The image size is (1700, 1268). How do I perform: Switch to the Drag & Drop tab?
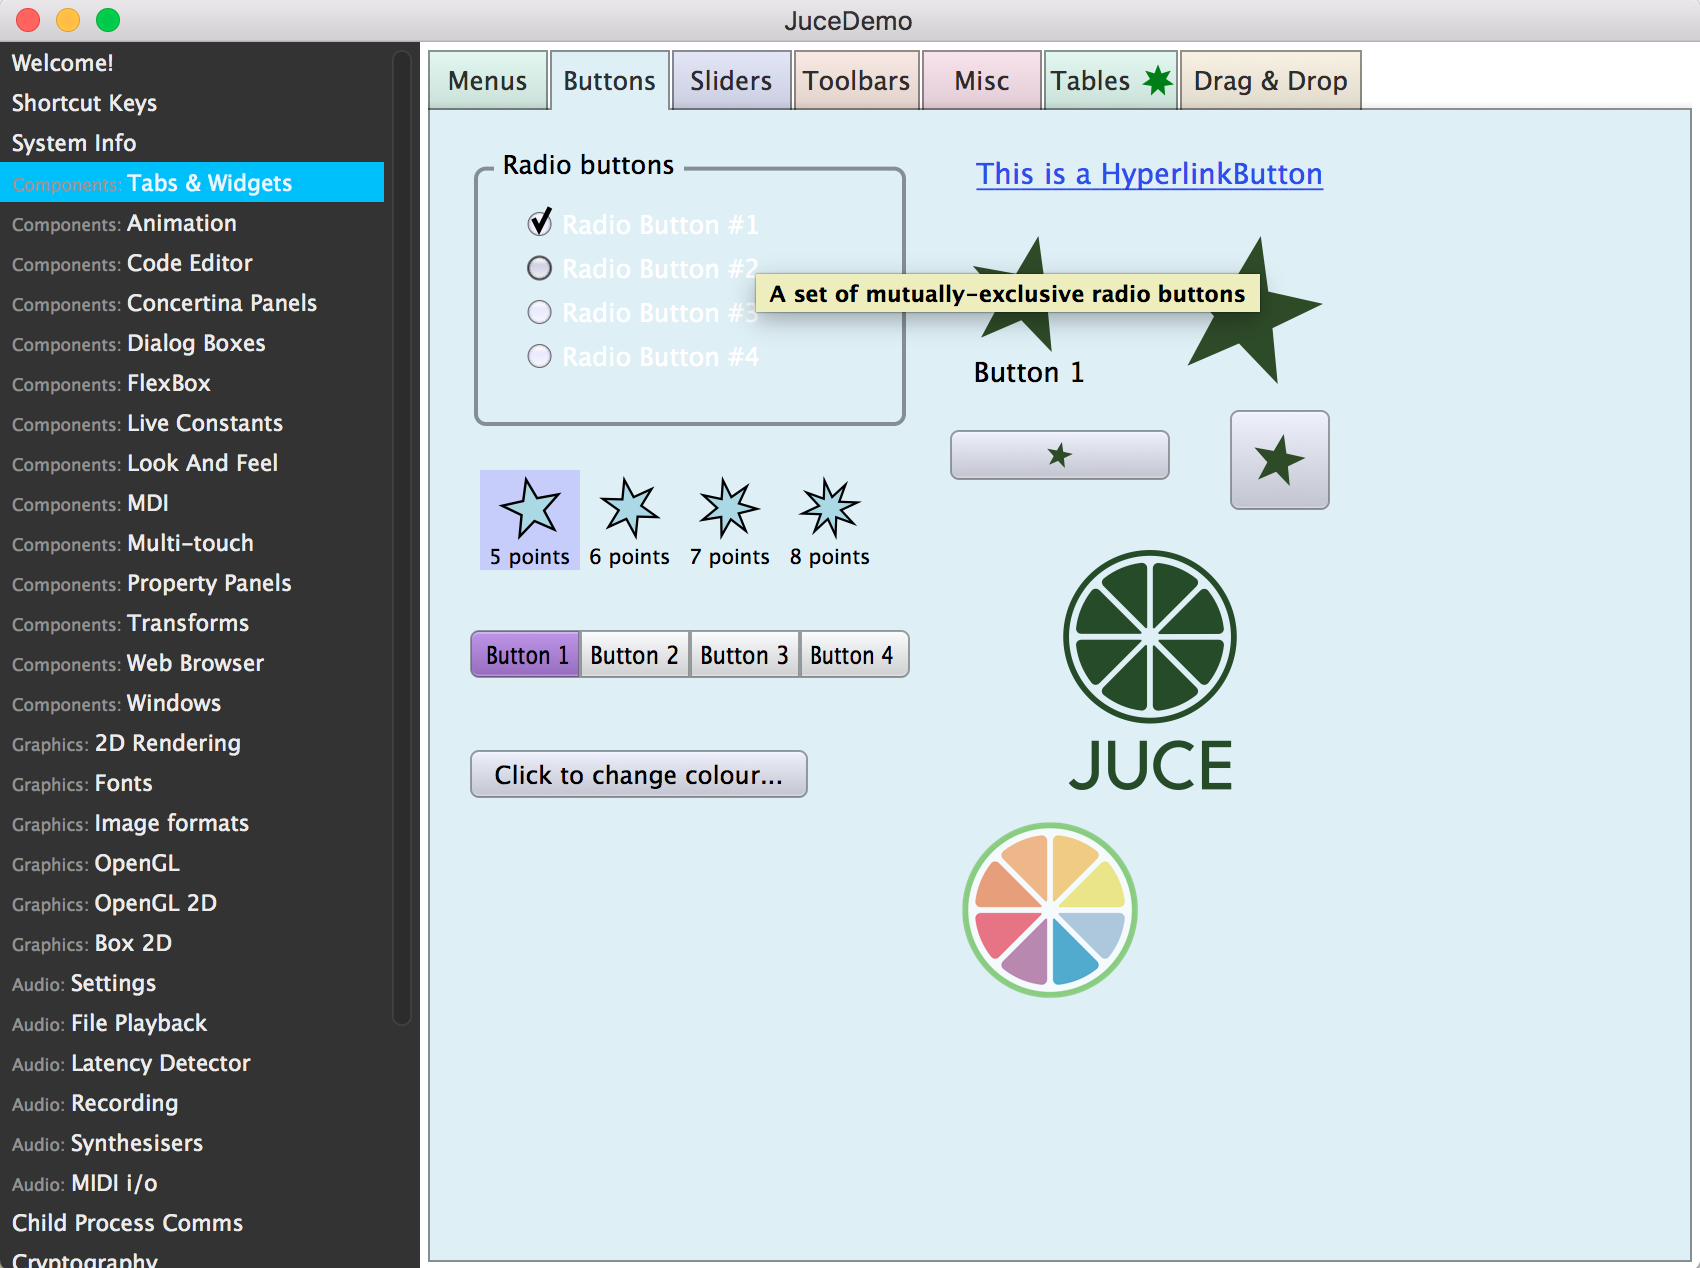pyautogui.click(x=1271, y=81)
